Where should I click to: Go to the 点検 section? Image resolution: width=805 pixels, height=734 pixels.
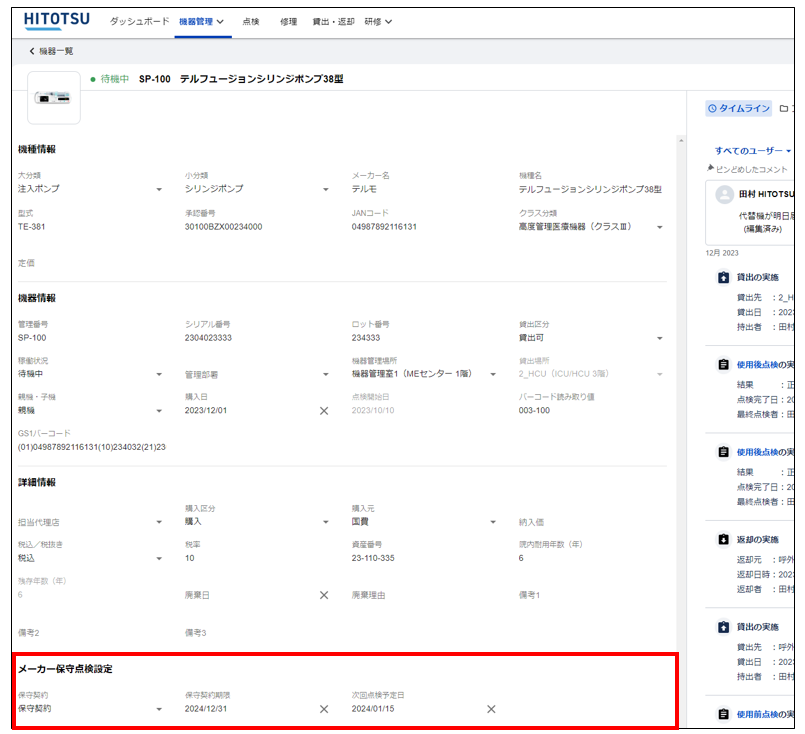click(x=251, y=22)
